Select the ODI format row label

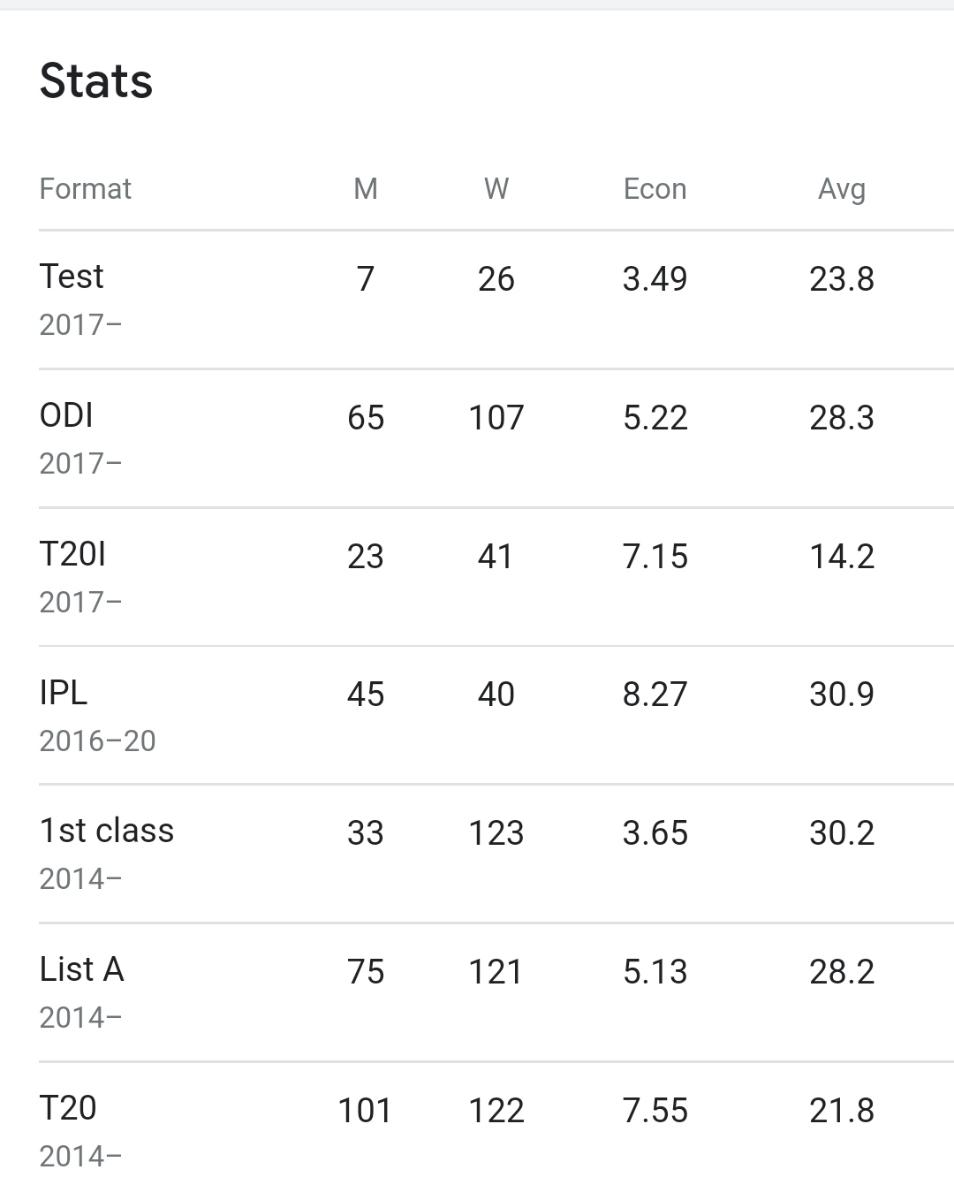[66, 415]
